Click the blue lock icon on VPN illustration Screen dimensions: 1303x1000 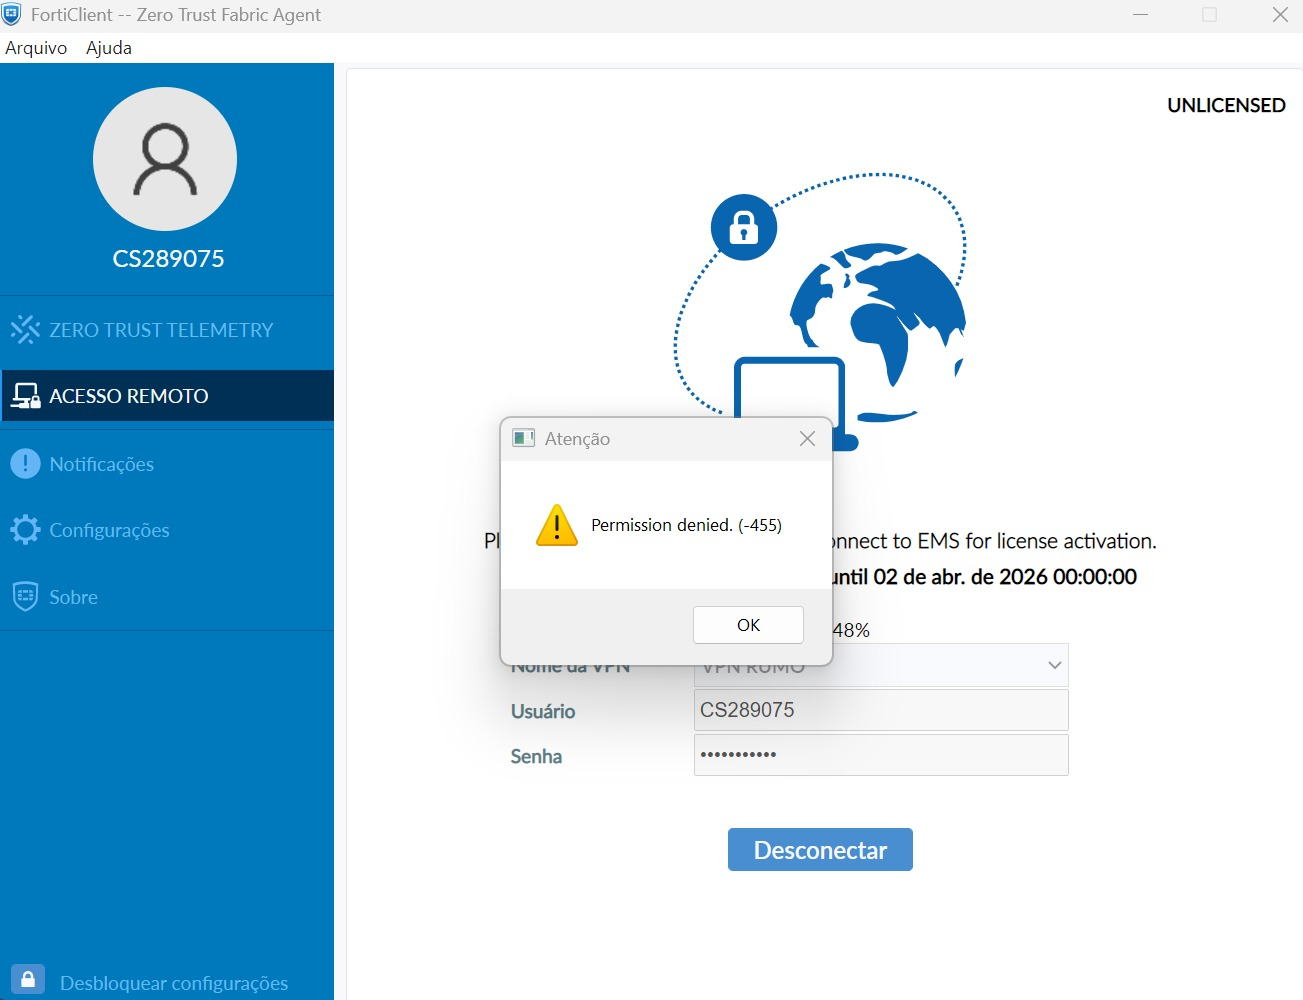(744, 227)
